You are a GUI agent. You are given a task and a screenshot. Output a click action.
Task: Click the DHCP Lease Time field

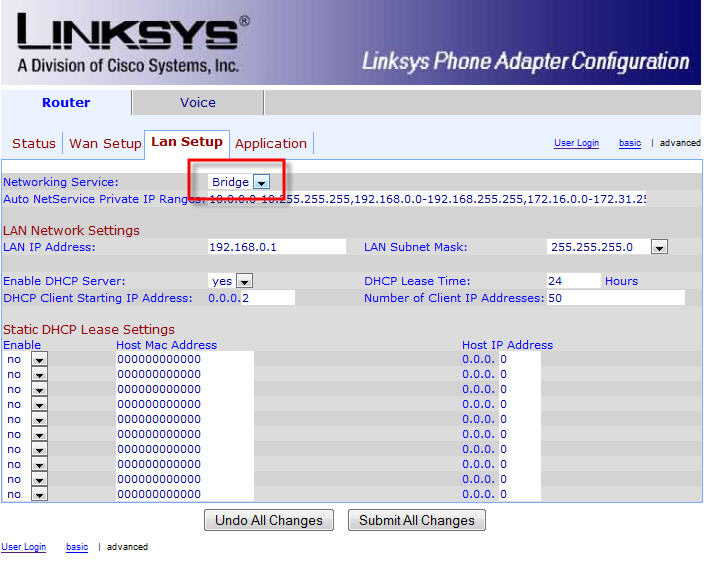573,281
